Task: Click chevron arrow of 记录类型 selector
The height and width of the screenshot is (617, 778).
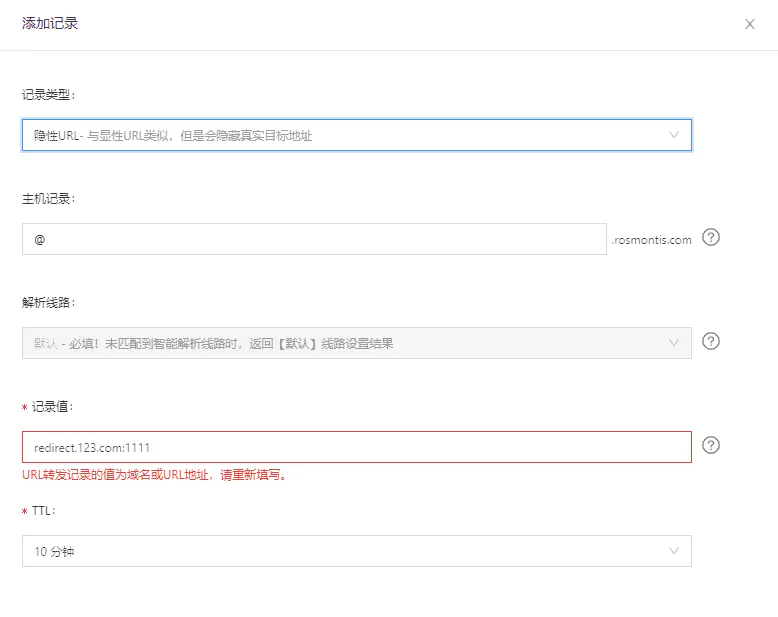Action: click(673, 135)
